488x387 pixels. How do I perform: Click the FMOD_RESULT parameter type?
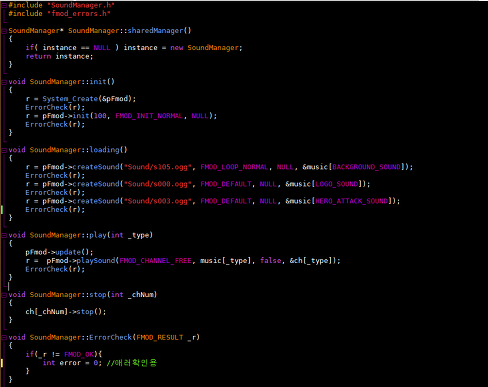click(x=160, y=338)
